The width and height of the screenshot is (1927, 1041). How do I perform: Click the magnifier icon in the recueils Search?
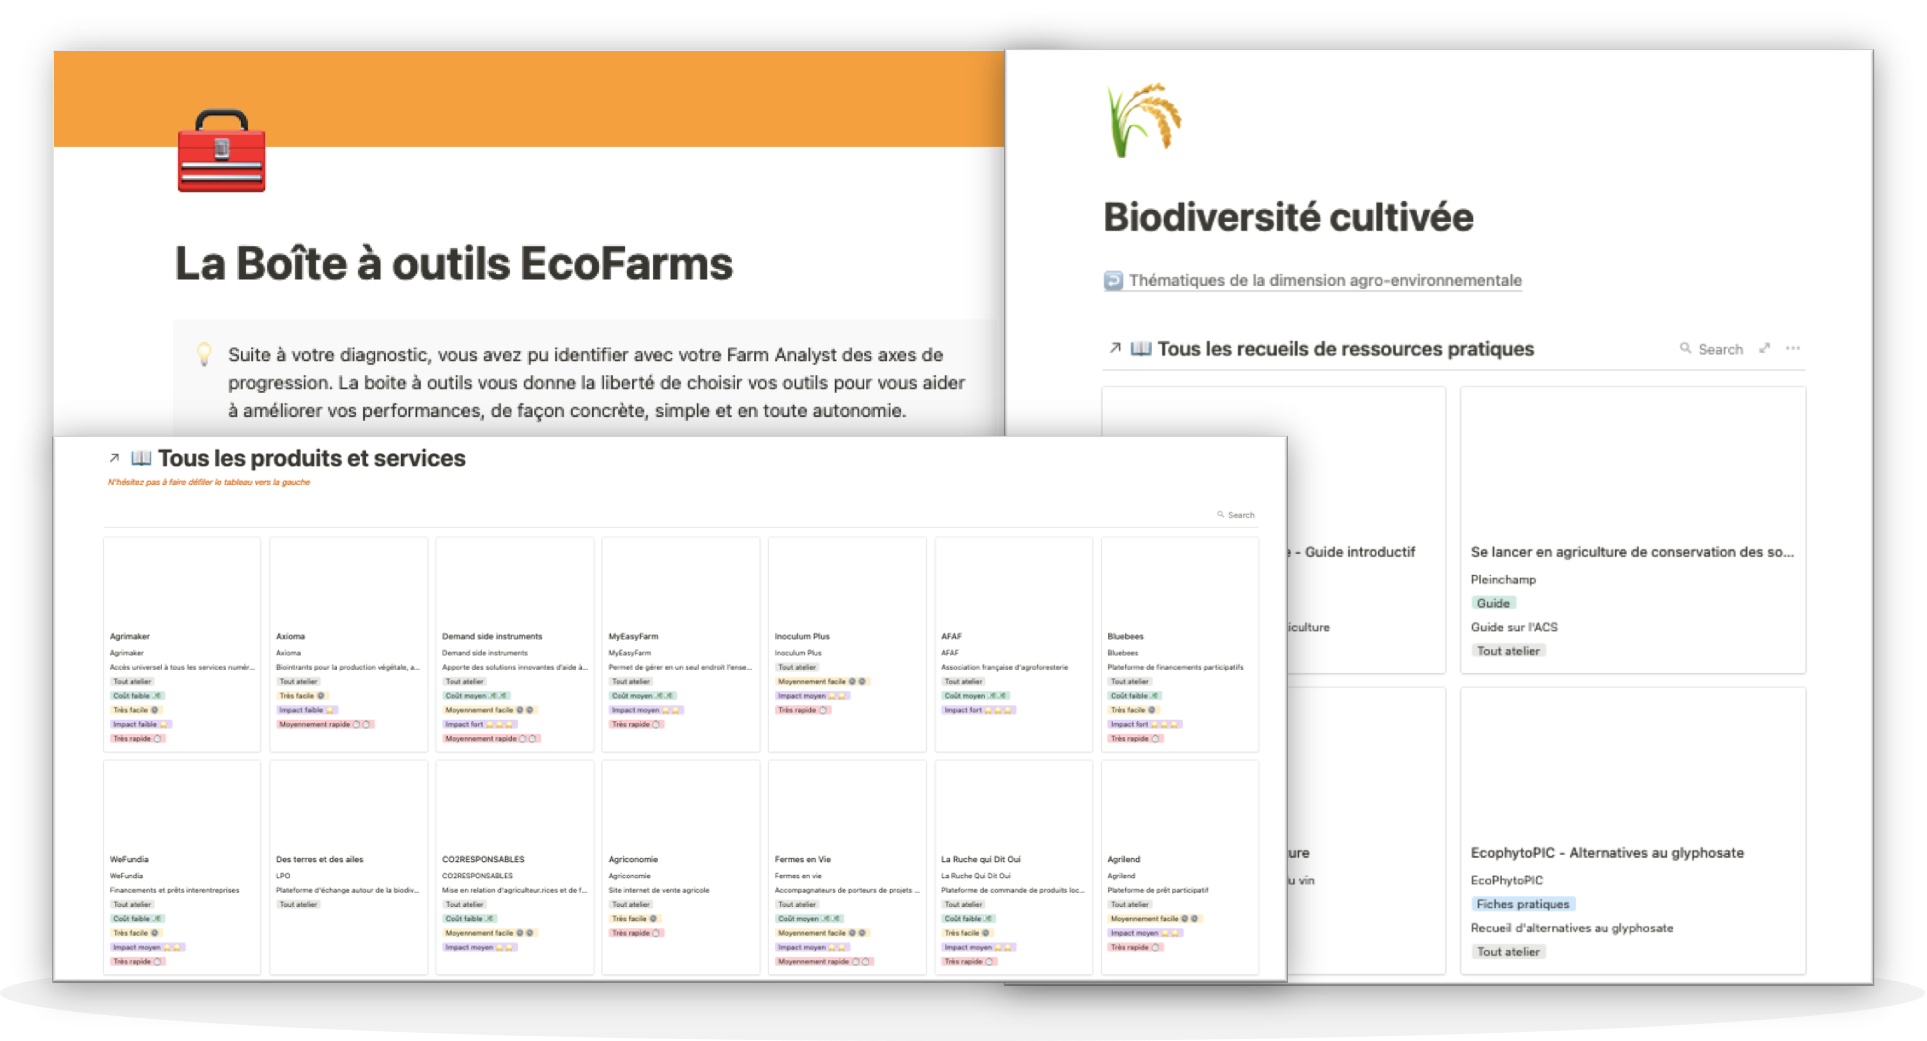pyautogui.click(x=1685, y=348)
